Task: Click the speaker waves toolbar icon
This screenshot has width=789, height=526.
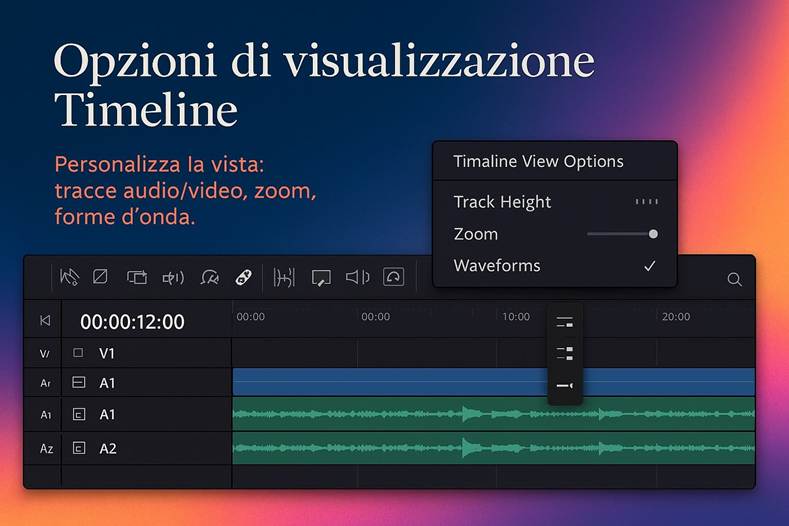Action: coord(173,277)
